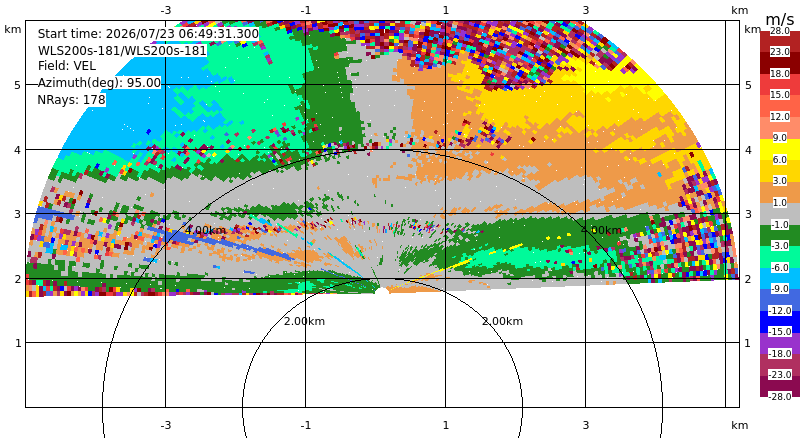Select the NRays: 178 text
The image size is (800, 438).
pos(71,100)
